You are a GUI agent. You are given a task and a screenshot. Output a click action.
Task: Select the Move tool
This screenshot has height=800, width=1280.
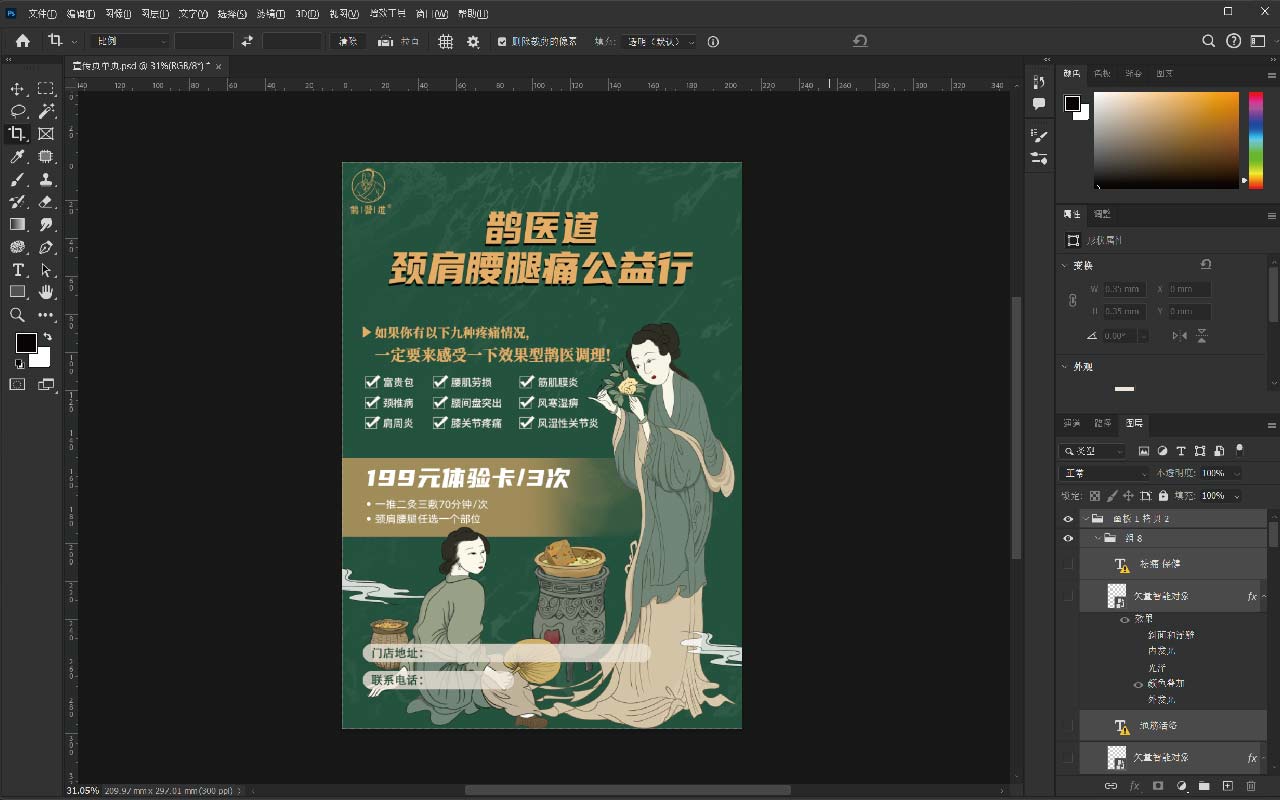tap(17, 89)
